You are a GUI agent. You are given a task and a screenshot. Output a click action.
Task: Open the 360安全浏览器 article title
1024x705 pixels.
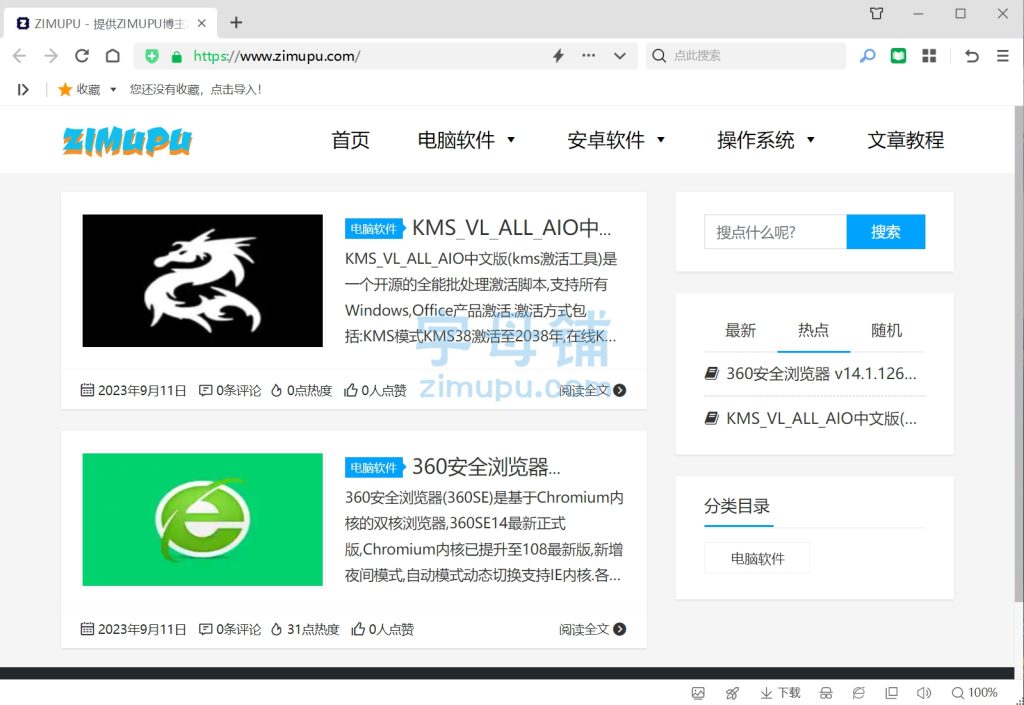click(486, 467)
